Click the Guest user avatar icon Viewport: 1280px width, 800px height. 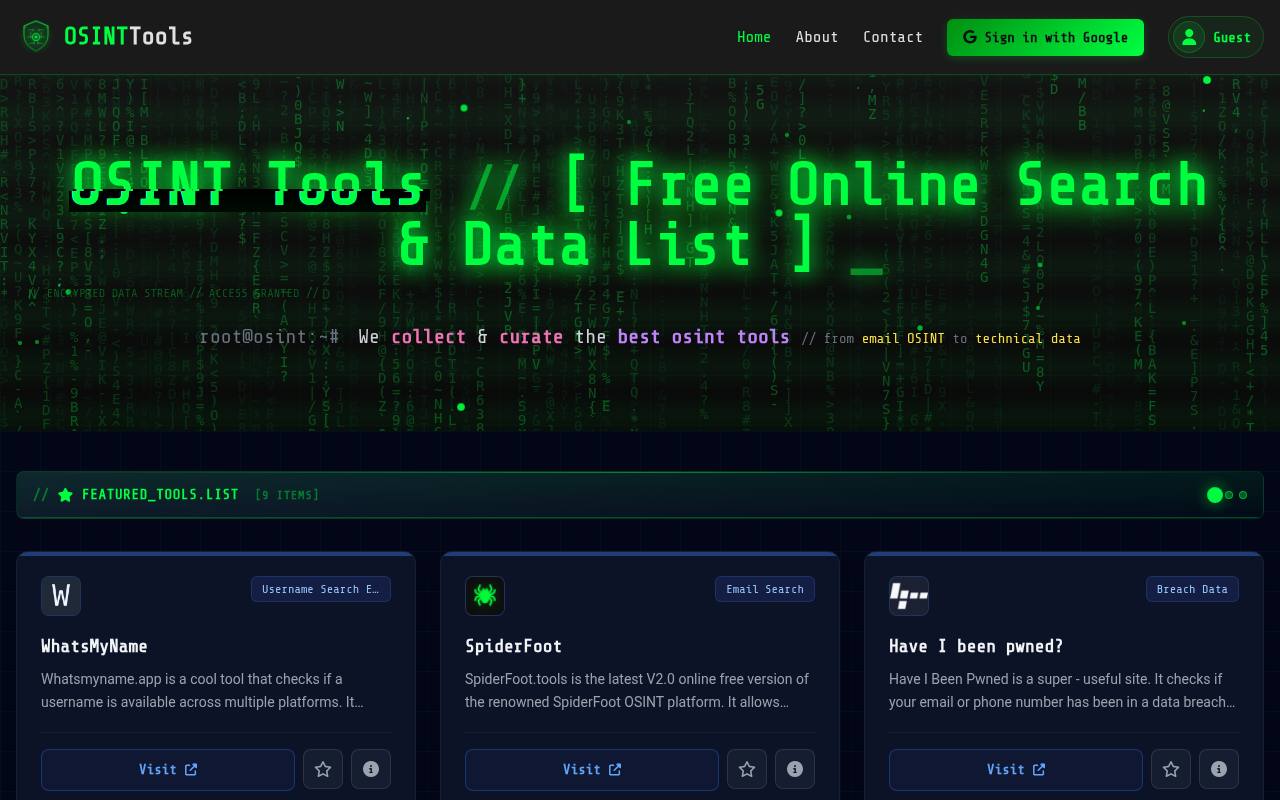pyautogui.click(x=1189, y=37)
